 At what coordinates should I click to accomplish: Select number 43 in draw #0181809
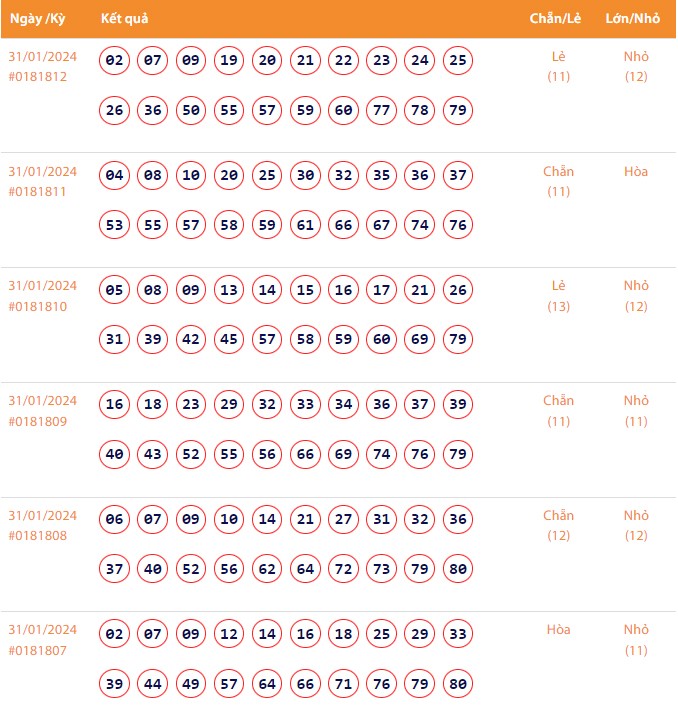coord(153,454)
